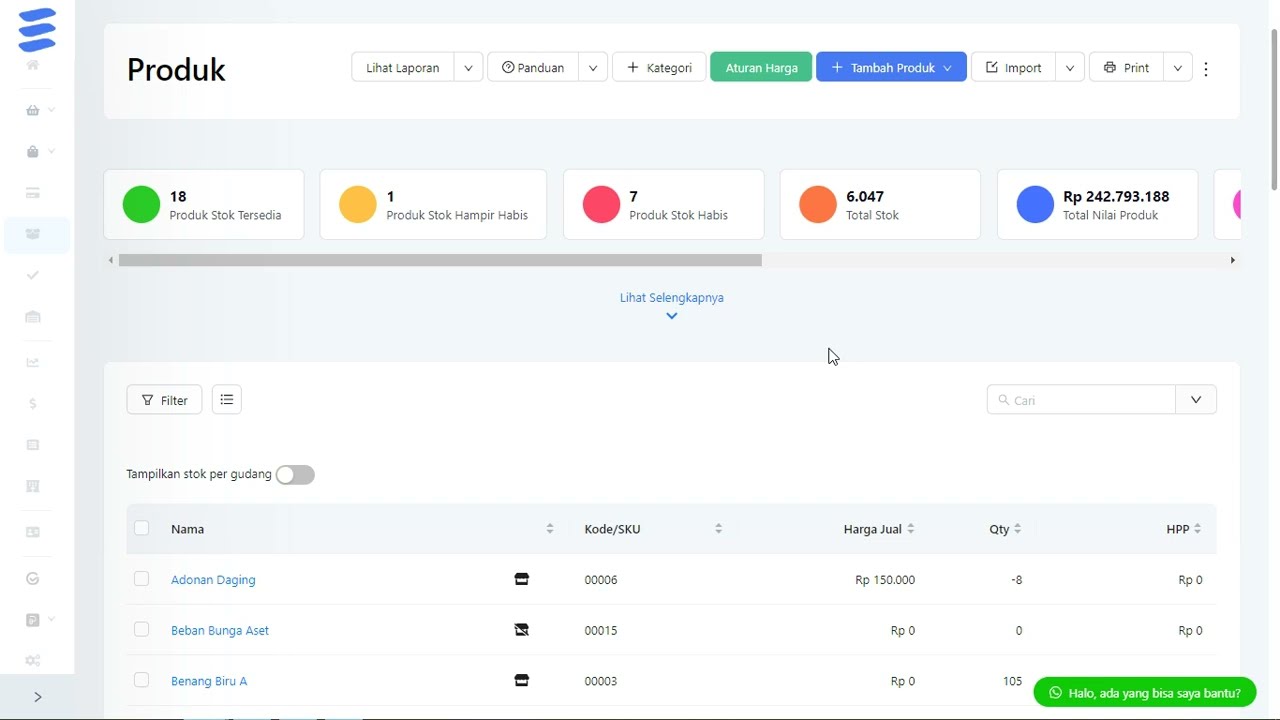Screen dimensions: 1280x720
Task: Open the circled checkmark sidebar icon
Action: [x=33, y=578]
